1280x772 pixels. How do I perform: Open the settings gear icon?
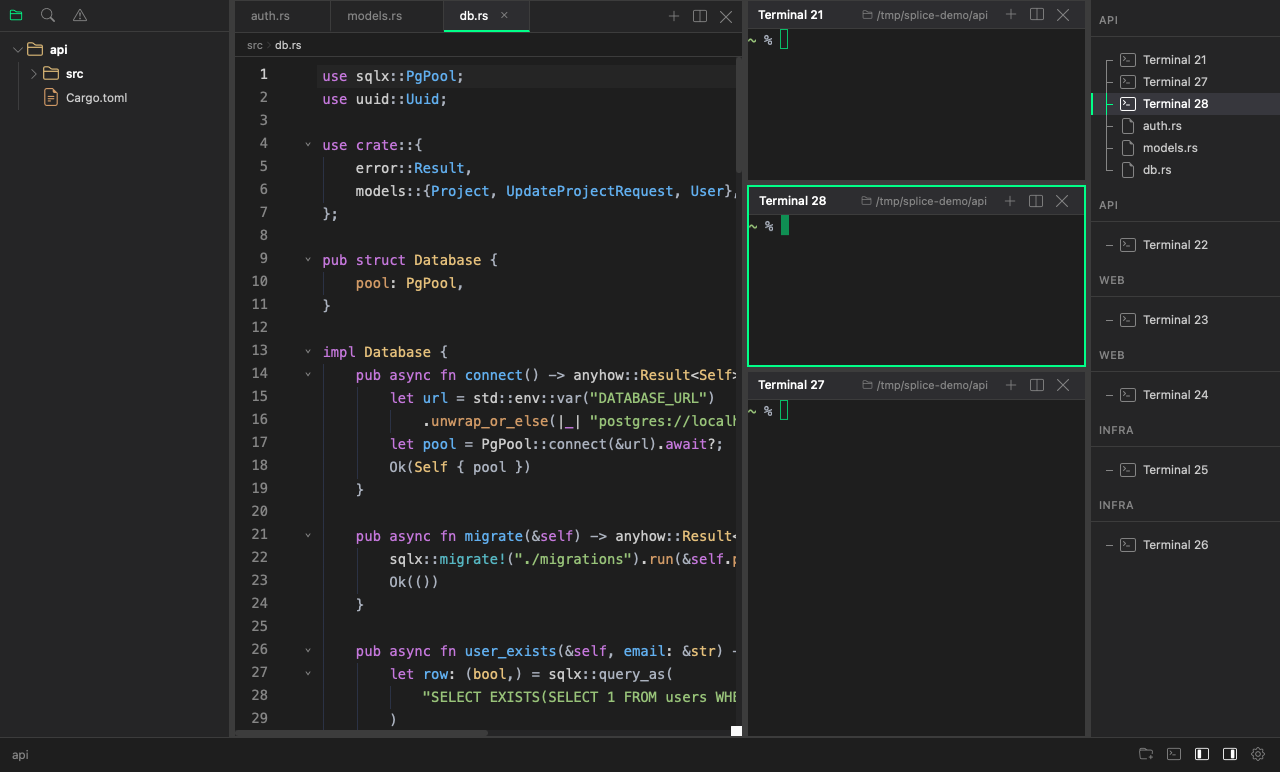pos(1257,754)
